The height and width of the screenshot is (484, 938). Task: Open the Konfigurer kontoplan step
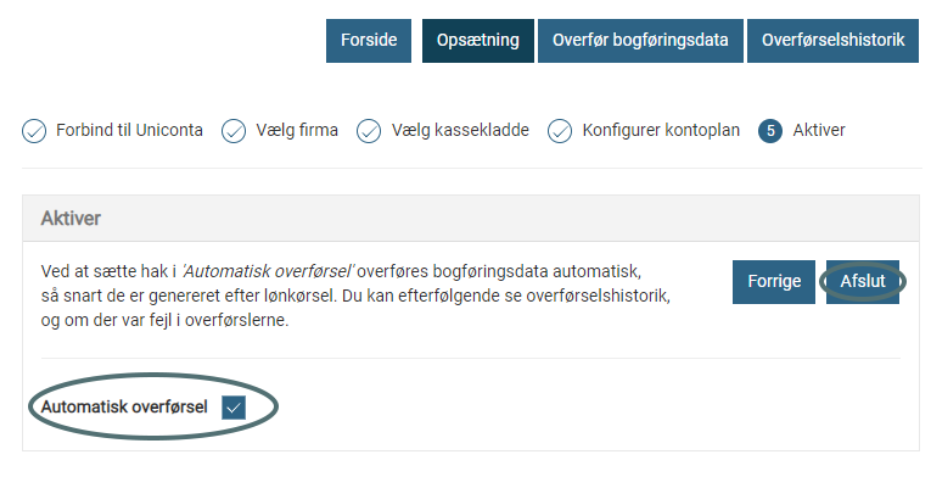(661, 131)
